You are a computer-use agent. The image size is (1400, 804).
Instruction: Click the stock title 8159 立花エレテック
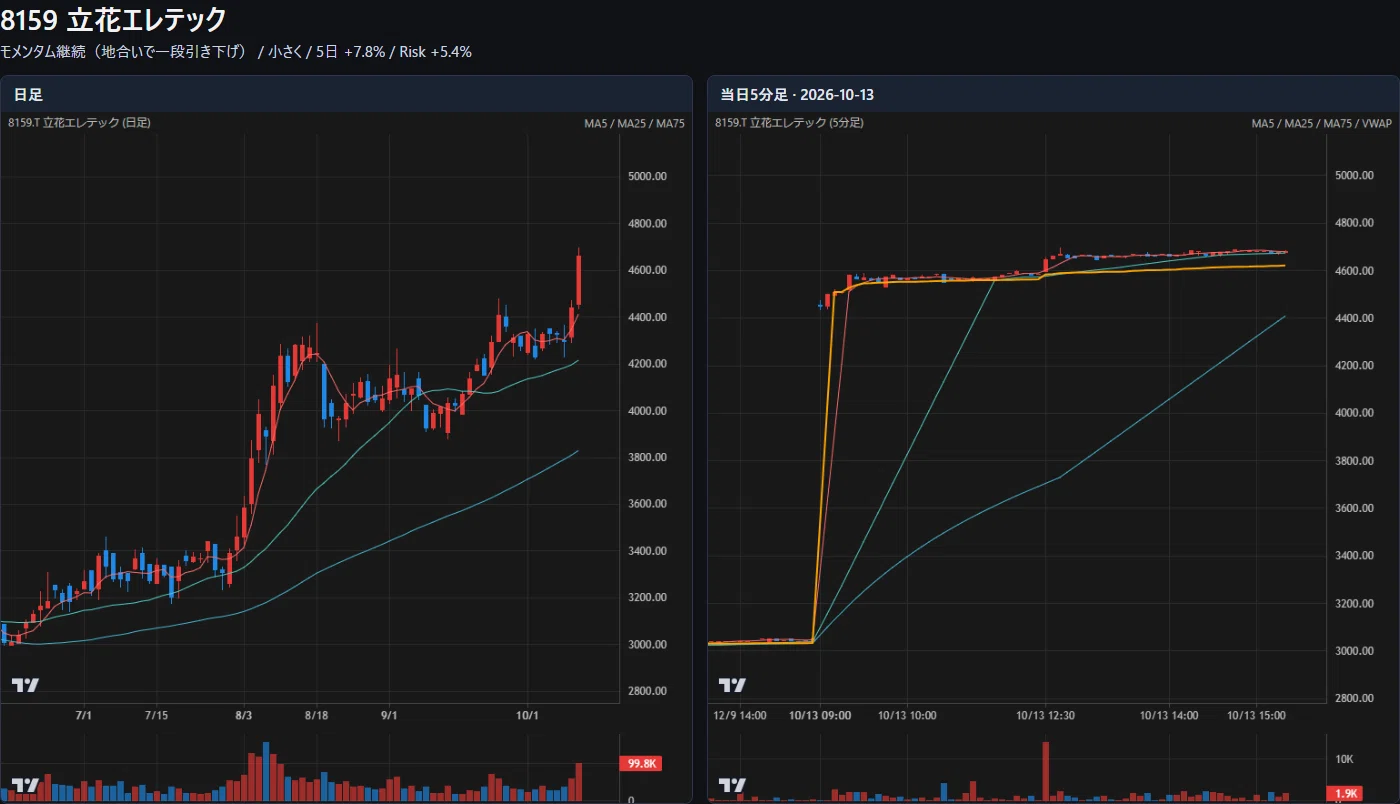(114, 19)
